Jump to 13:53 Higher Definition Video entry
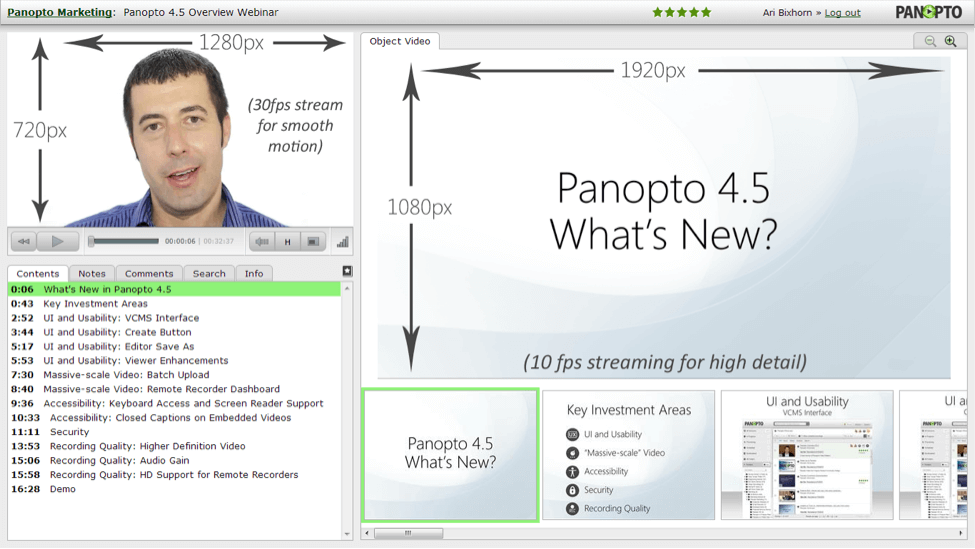Screen dimensions: 975x549 [174, 446]
